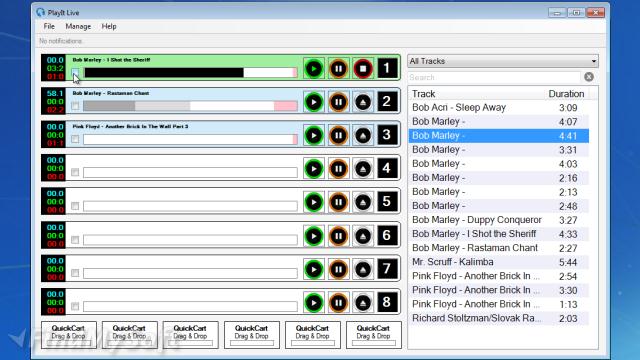640x360 pixels.
Task: Select the Pink Floyd track lasting 1:13
Action: [x=499, y=304]
